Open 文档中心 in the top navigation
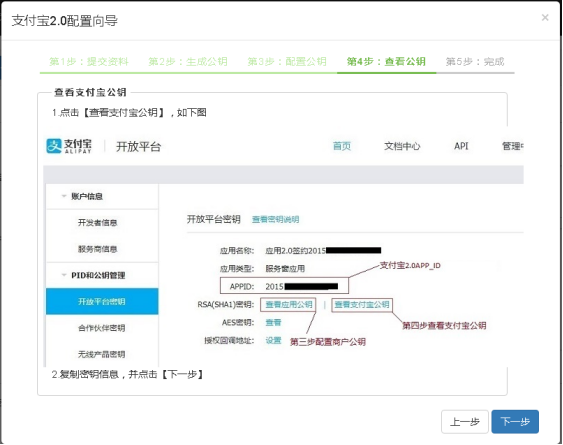Screen dimensions: 563x445 click(402, 146)
